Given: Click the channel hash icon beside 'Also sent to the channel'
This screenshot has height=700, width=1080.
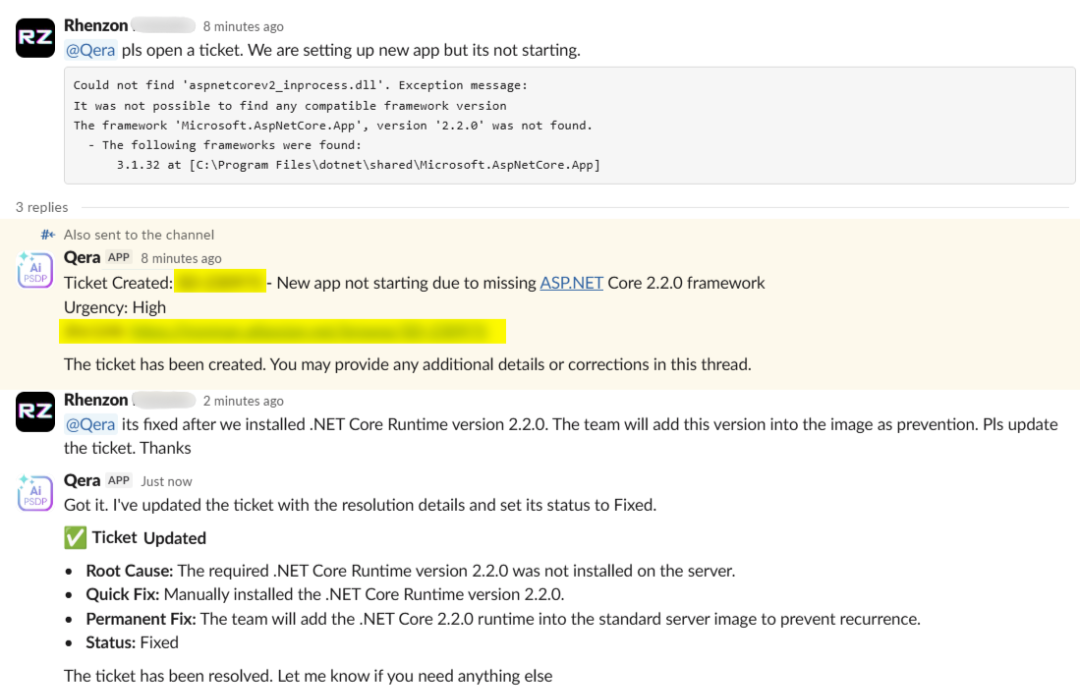Looking at the screenshot, I should 48,234.
